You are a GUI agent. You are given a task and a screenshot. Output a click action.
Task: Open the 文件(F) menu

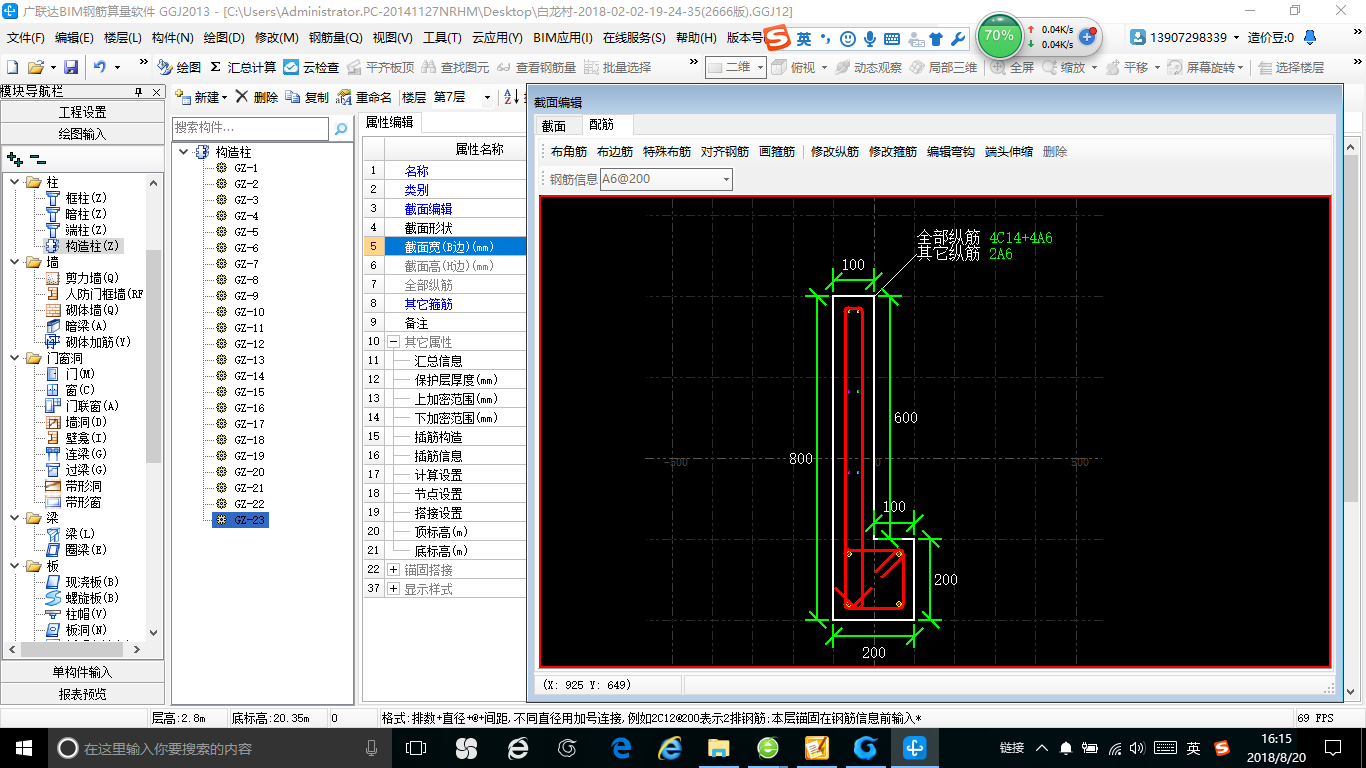point(25,37)
